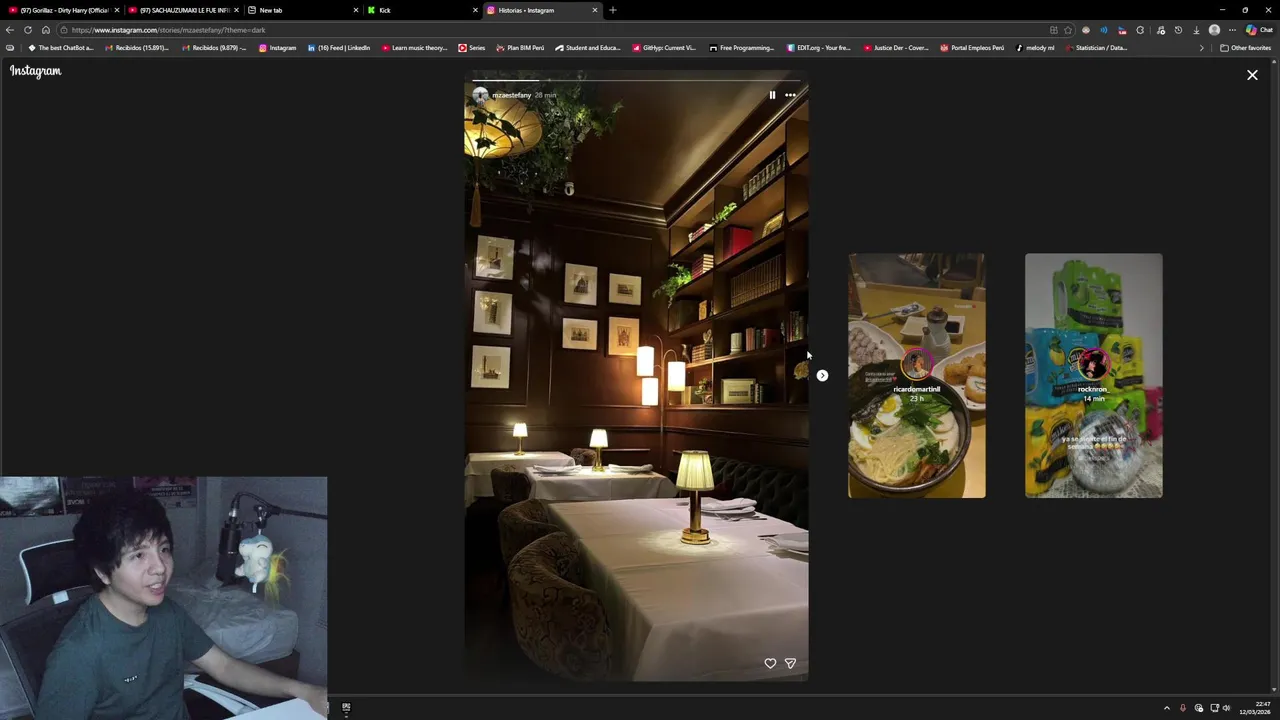The image size is (1280, 720).
Task: Open the Series bookmark
Action: [x=471, y=48]
